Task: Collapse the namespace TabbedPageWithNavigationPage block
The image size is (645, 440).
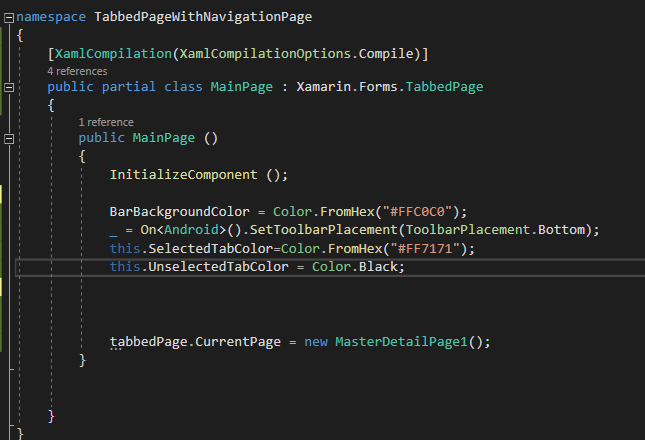Action: point(9,18)
